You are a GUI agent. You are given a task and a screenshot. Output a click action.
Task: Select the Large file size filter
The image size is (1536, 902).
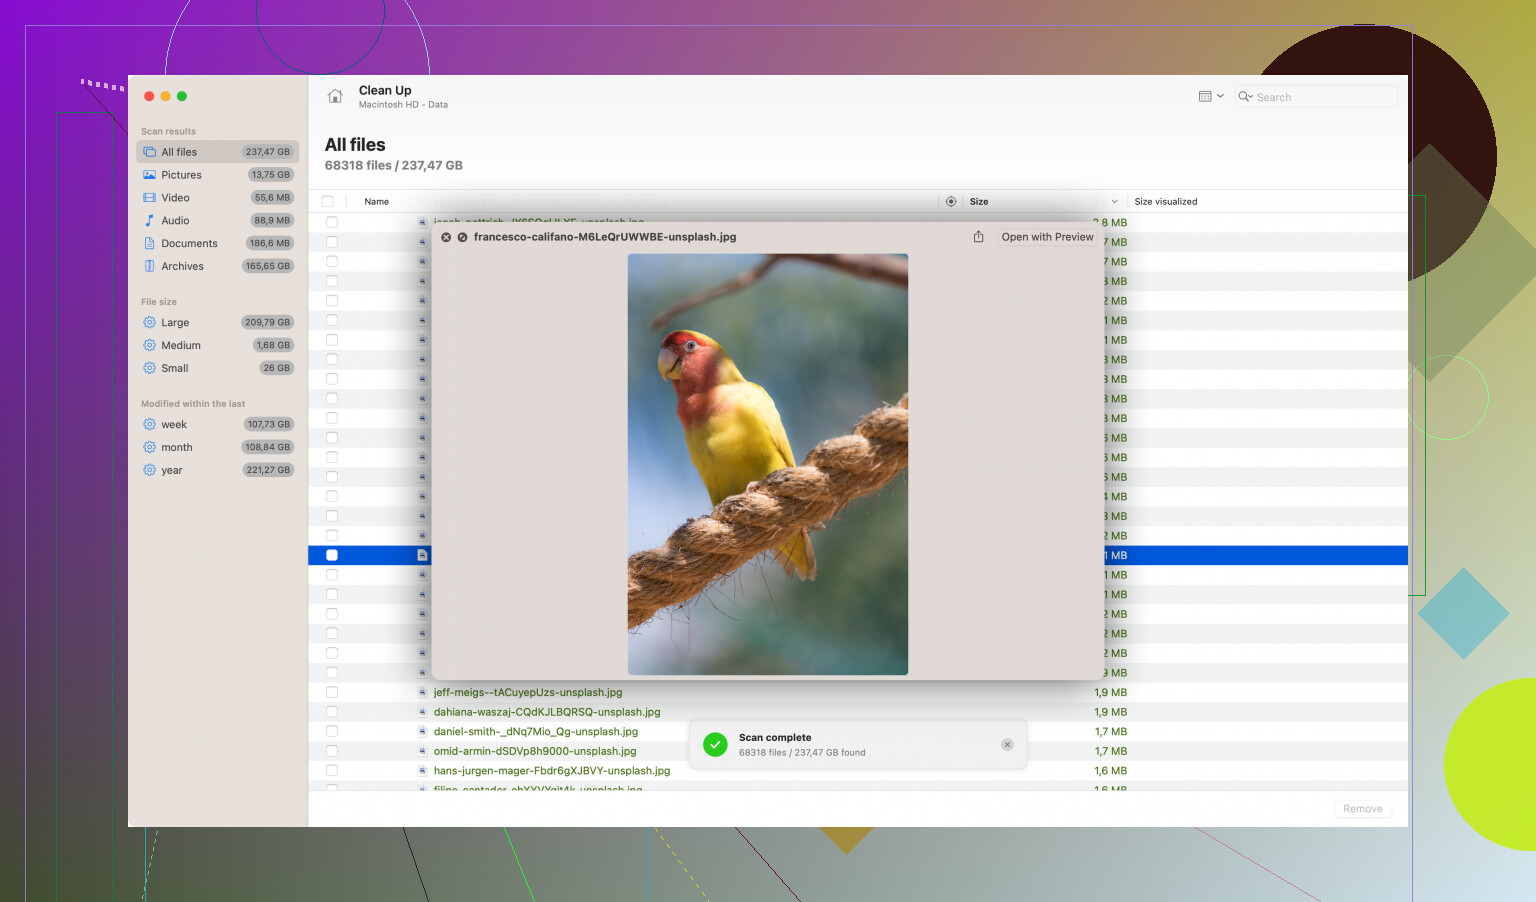(175, 322)
